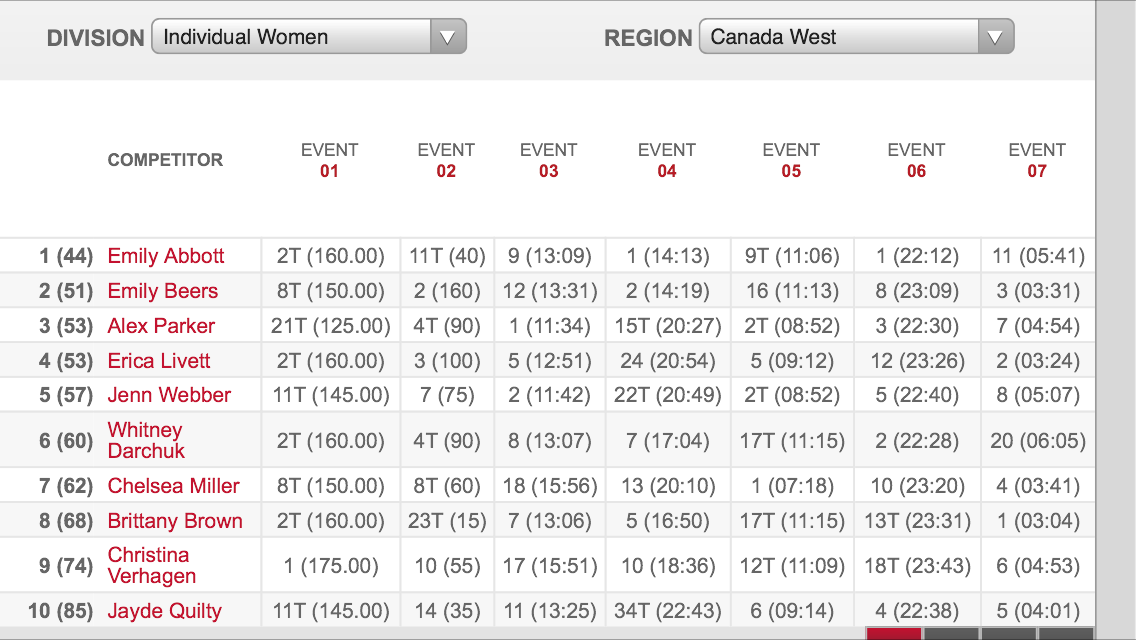The width and height of the screenshot is (1136, 640).
Task: Click the Event 05 column header
Action: tap(791, 161)
